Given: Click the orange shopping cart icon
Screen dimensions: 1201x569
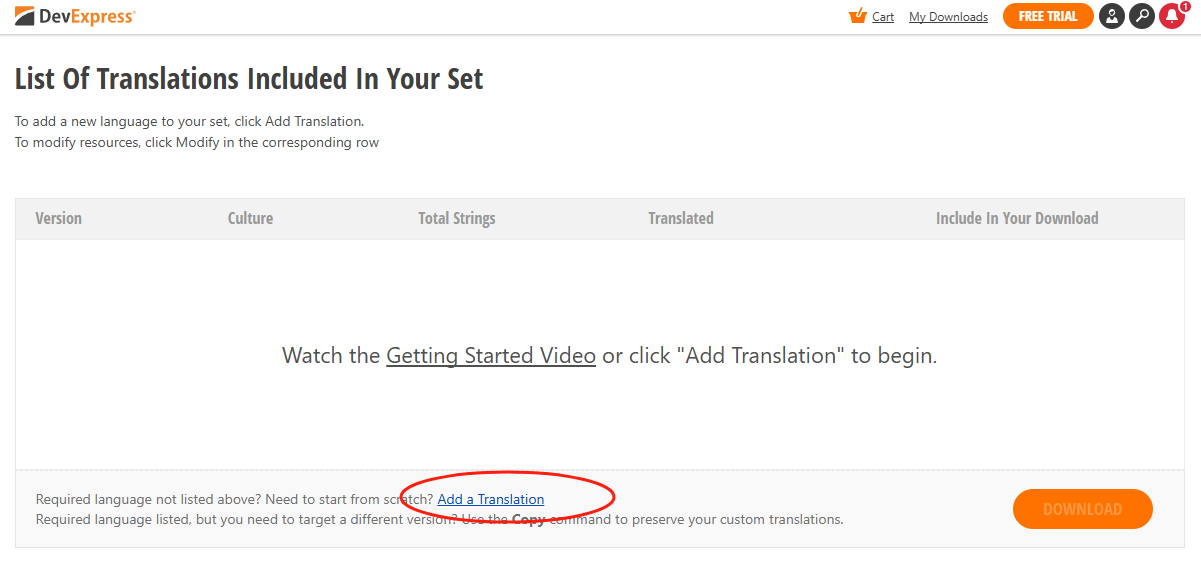Looking at the screenshot, I should pos(856,16).
